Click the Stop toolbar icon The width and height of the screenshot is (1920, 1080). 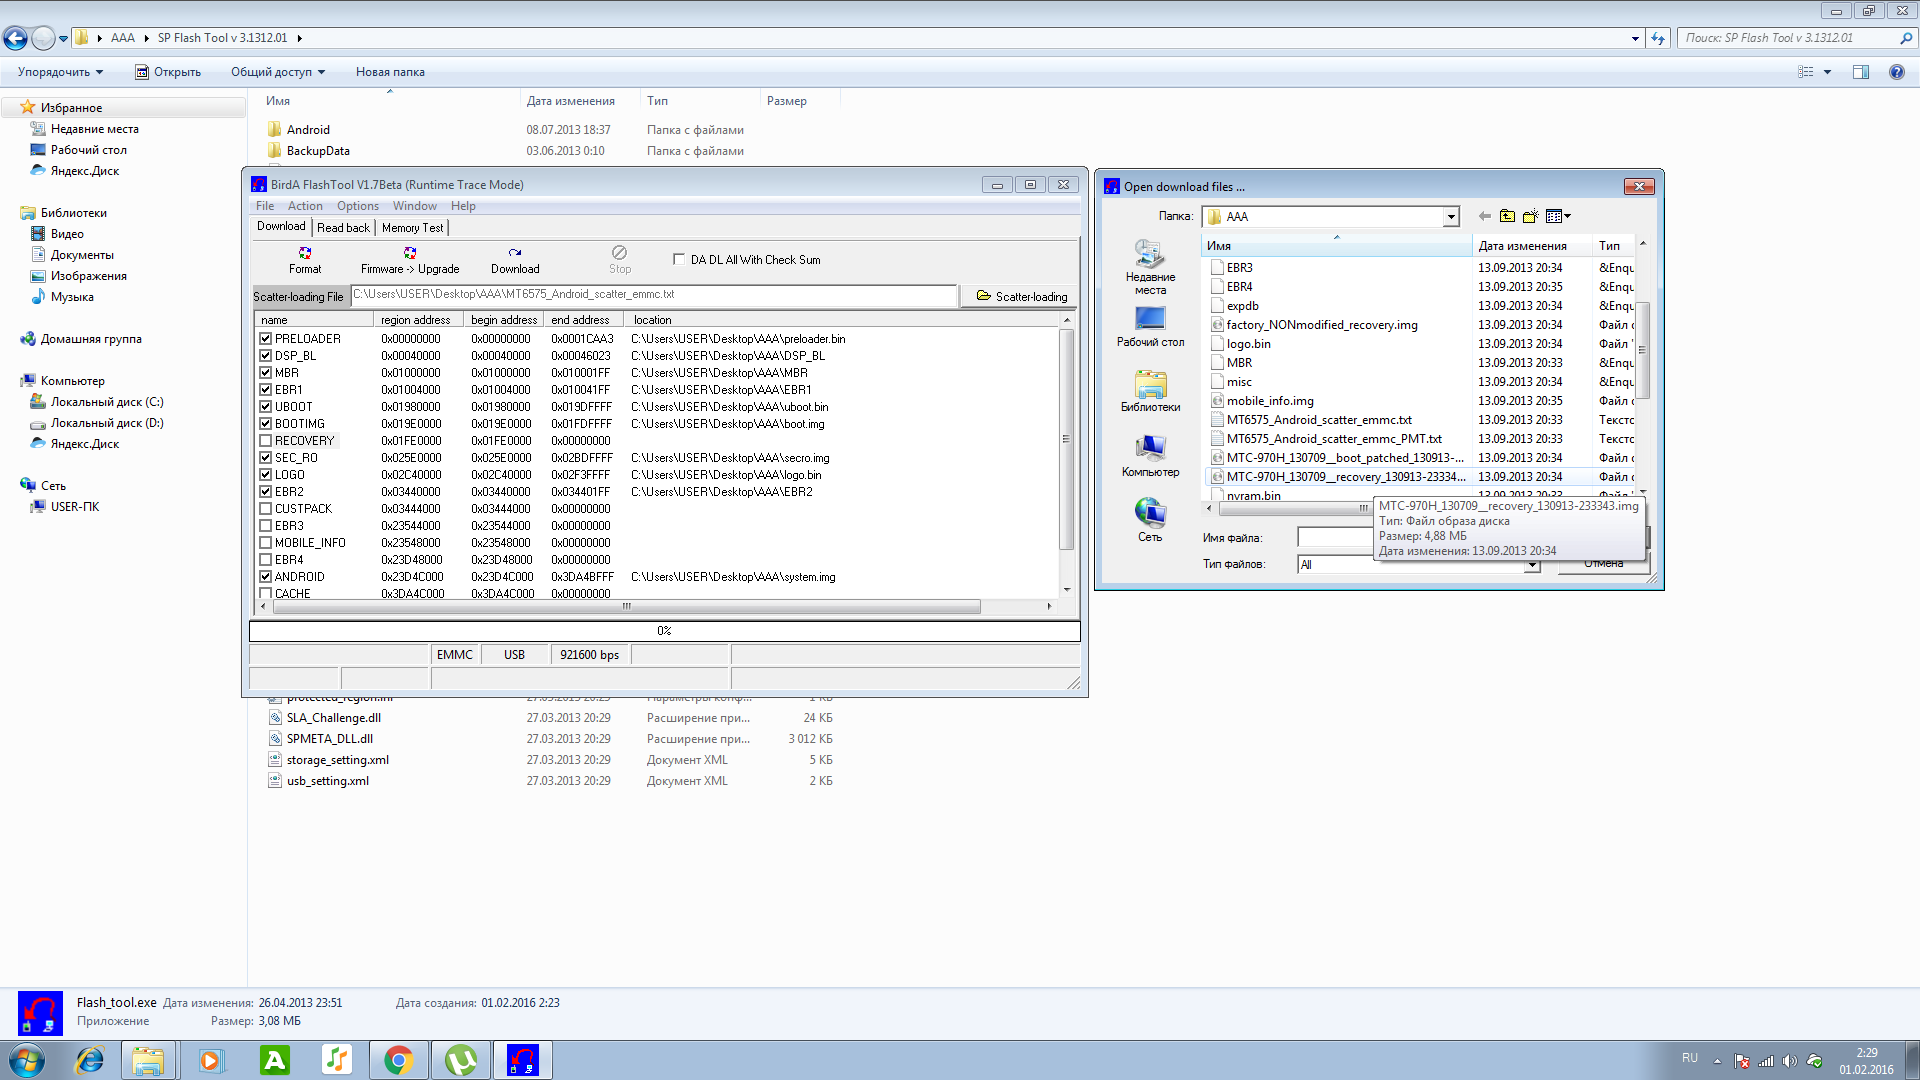(620, 254)
